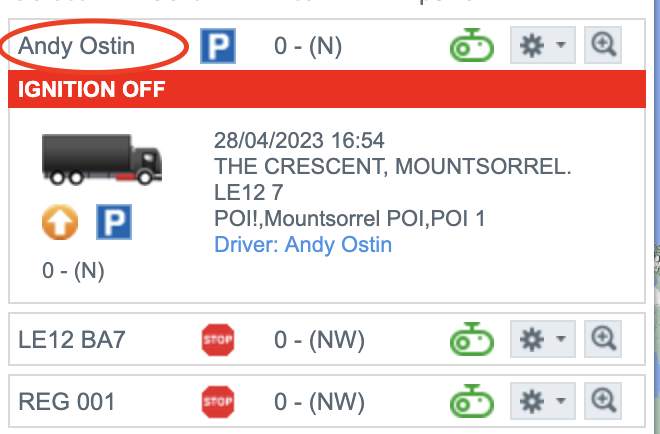Click the orange north heading arrow icon
Screen dimensions: 660x434
tap(60, 222)
